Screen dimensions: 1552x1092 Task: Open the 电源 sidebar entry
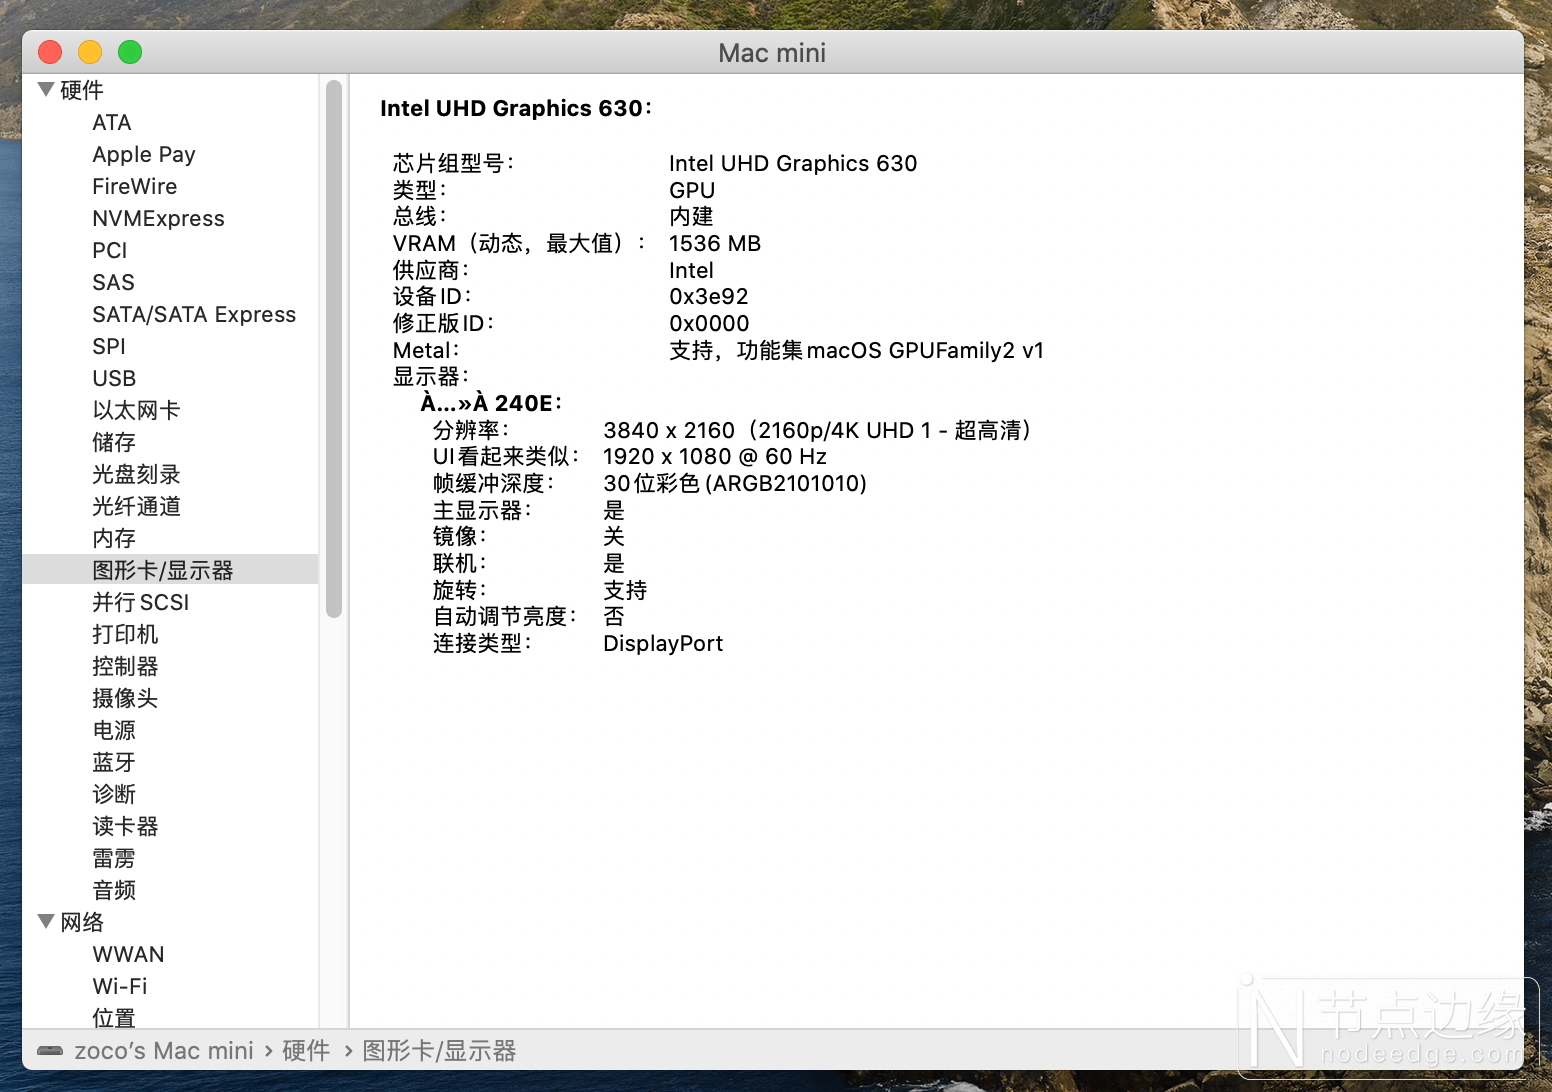point(114,730)
